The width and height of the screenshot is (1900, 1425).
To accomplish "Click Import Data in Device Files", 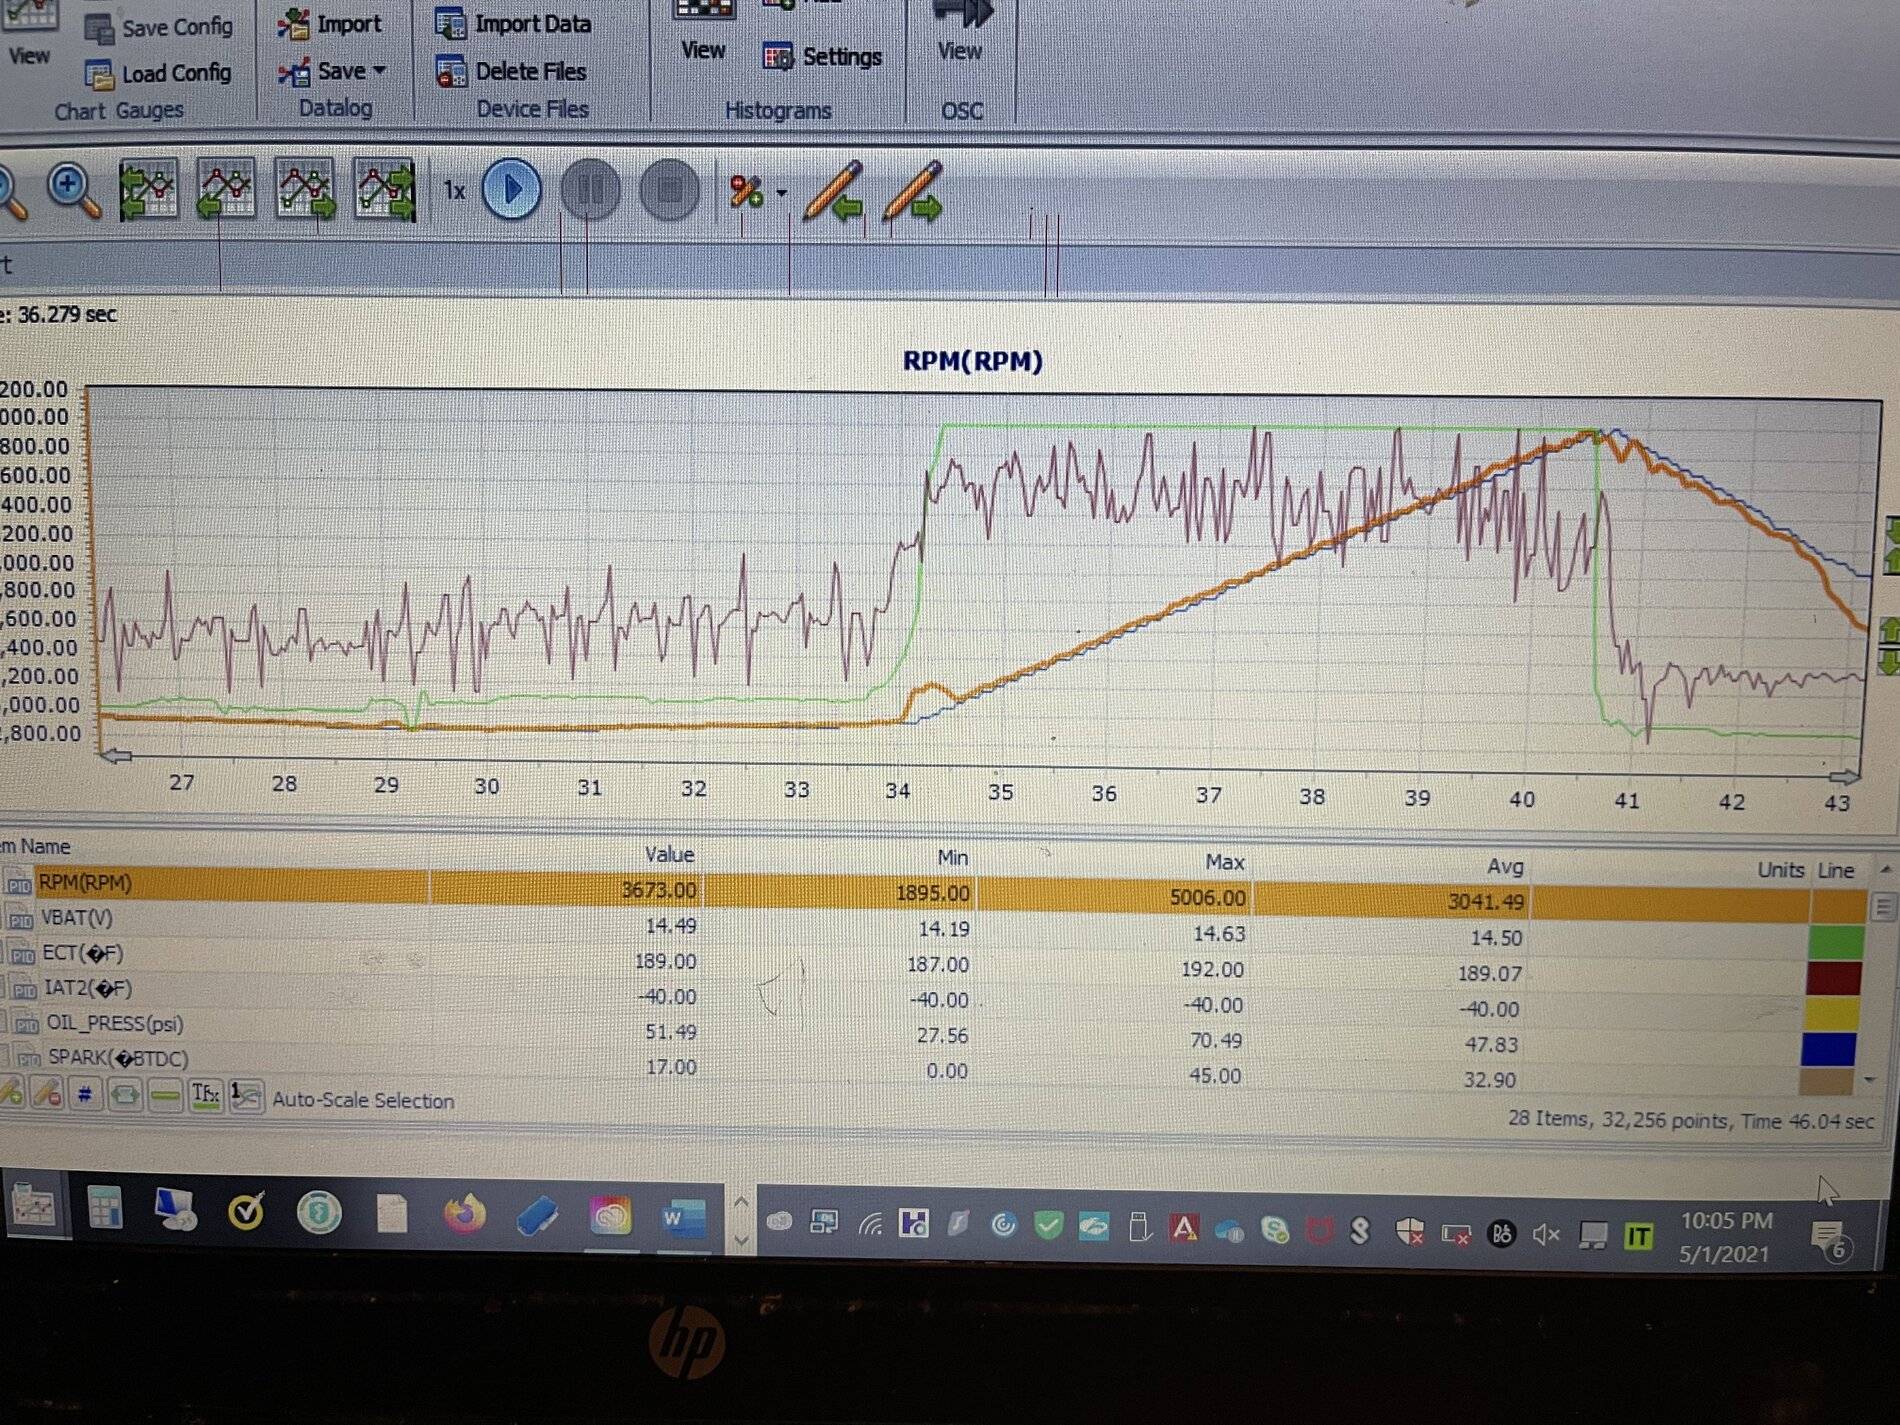I will 513,24.
